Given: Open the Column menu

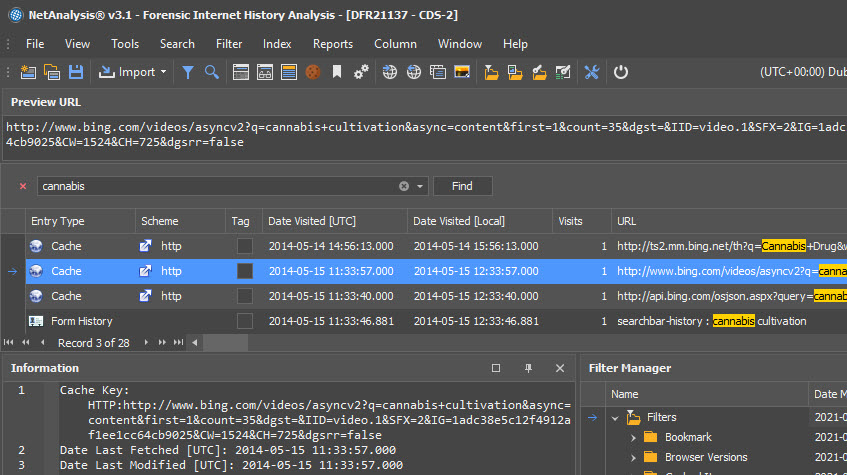Looking at the screenshot, I should point(395,44).
